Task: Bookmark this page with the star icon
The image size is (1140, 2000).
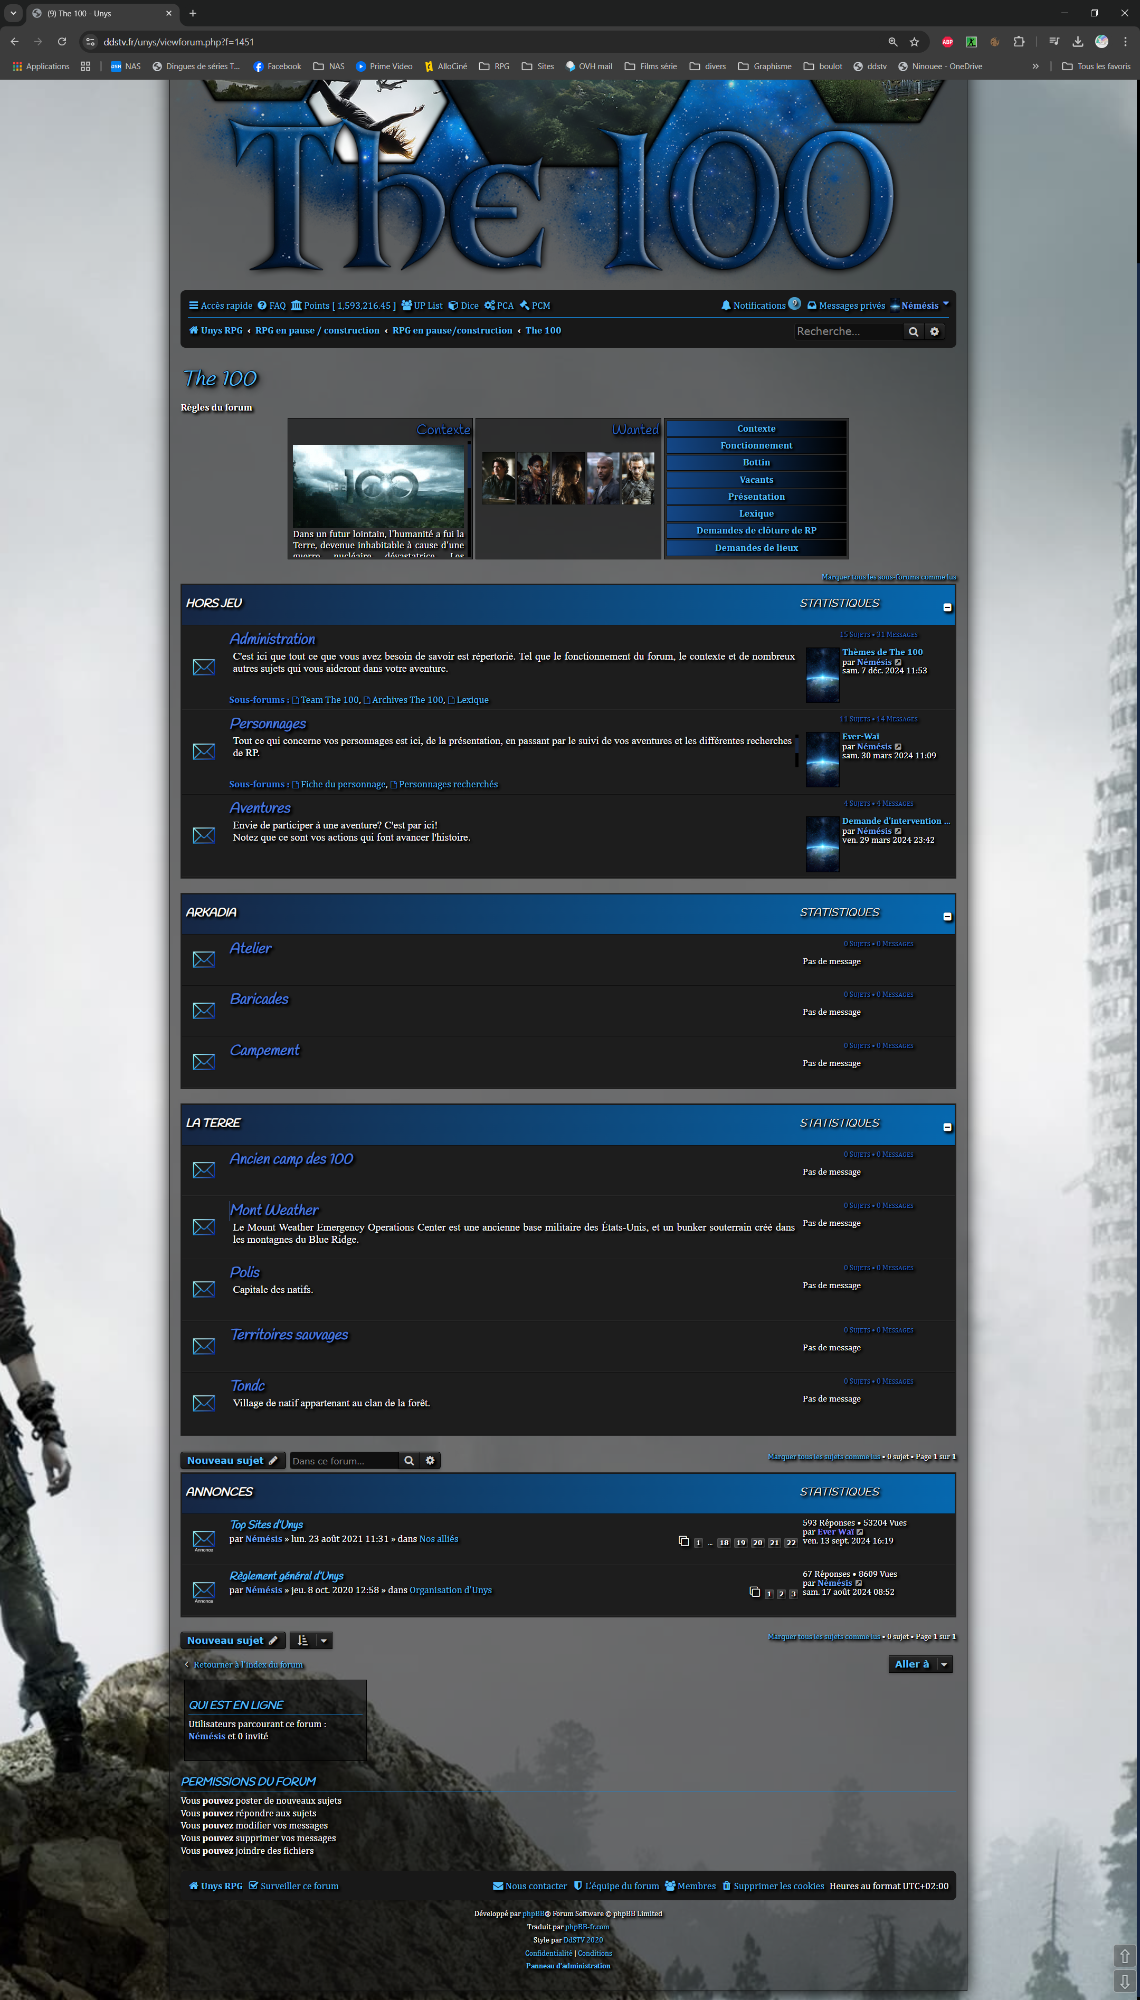Action: [x=914, y=42]
